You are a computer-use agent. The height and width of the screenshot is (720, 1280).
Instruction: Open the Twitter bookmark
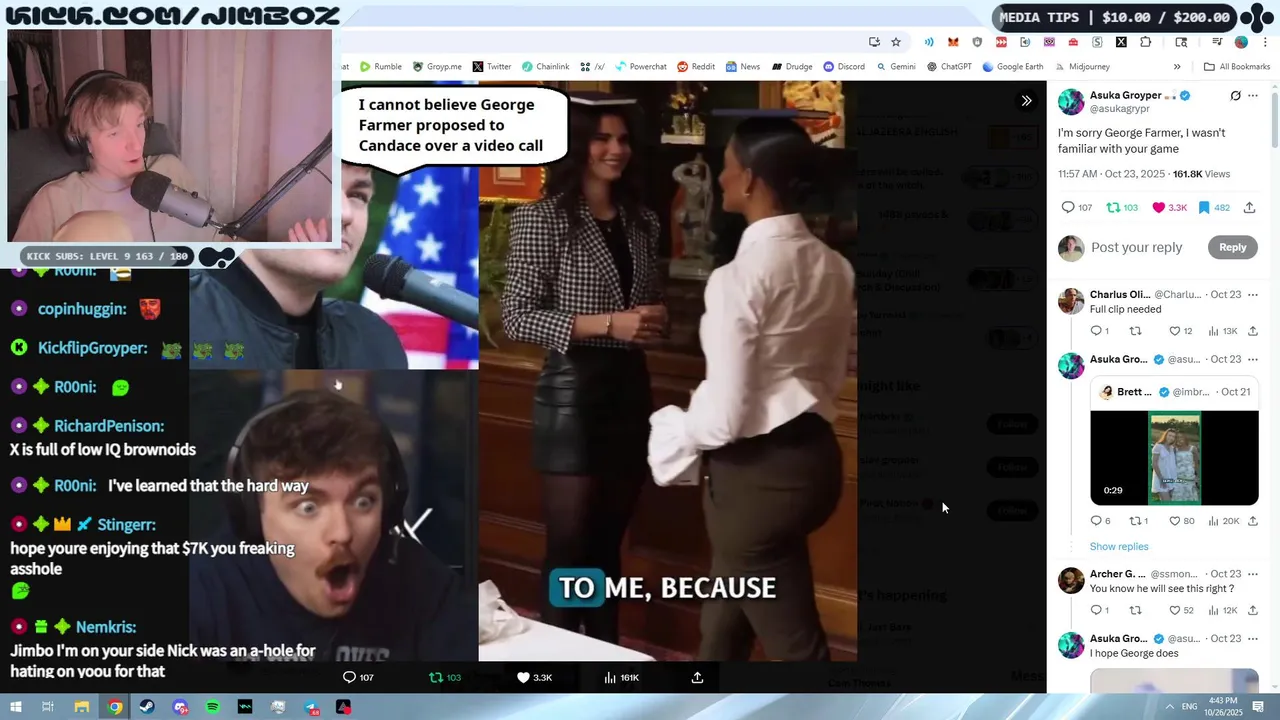click(492, 67)
